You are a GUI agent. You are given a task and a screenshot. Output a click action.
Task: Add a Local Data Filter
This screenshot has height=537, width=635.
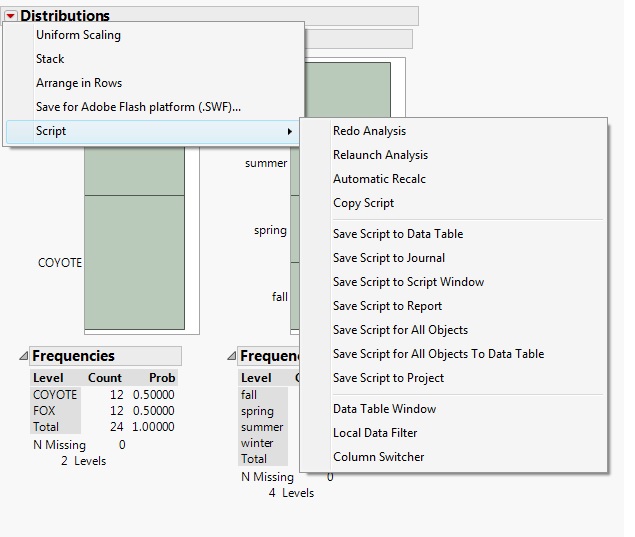pos(375,433)
